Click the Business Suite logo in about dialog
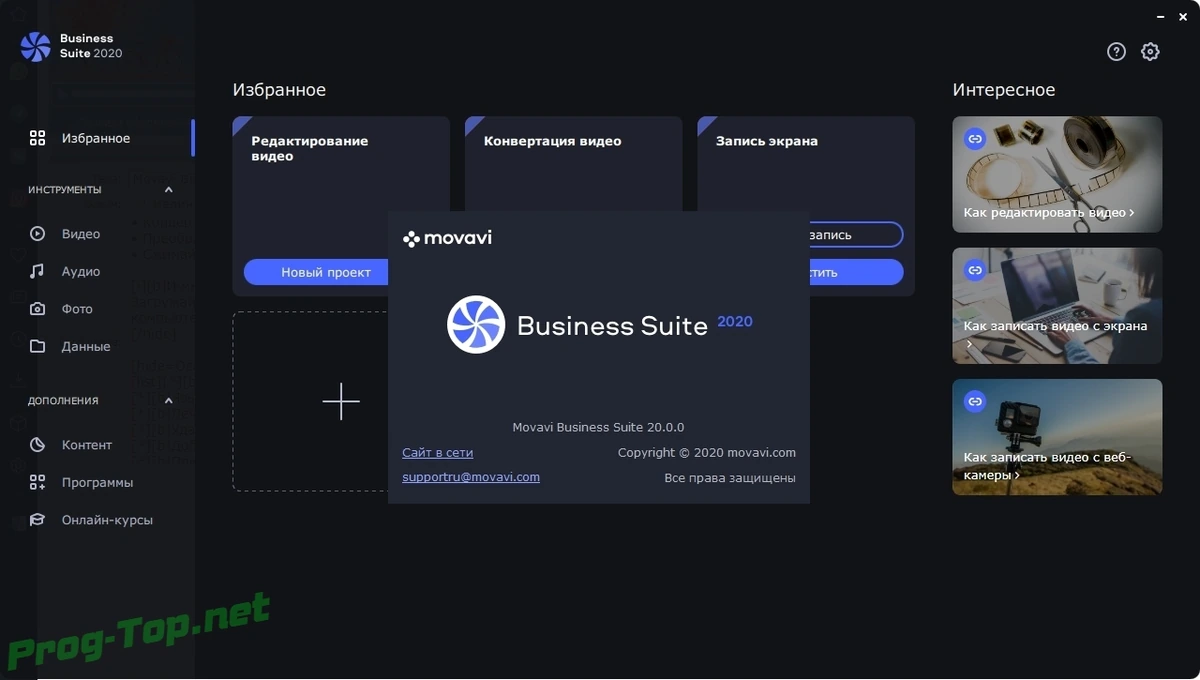Image resolution: width=1200 pixels, height=680 pixels. 476,324
